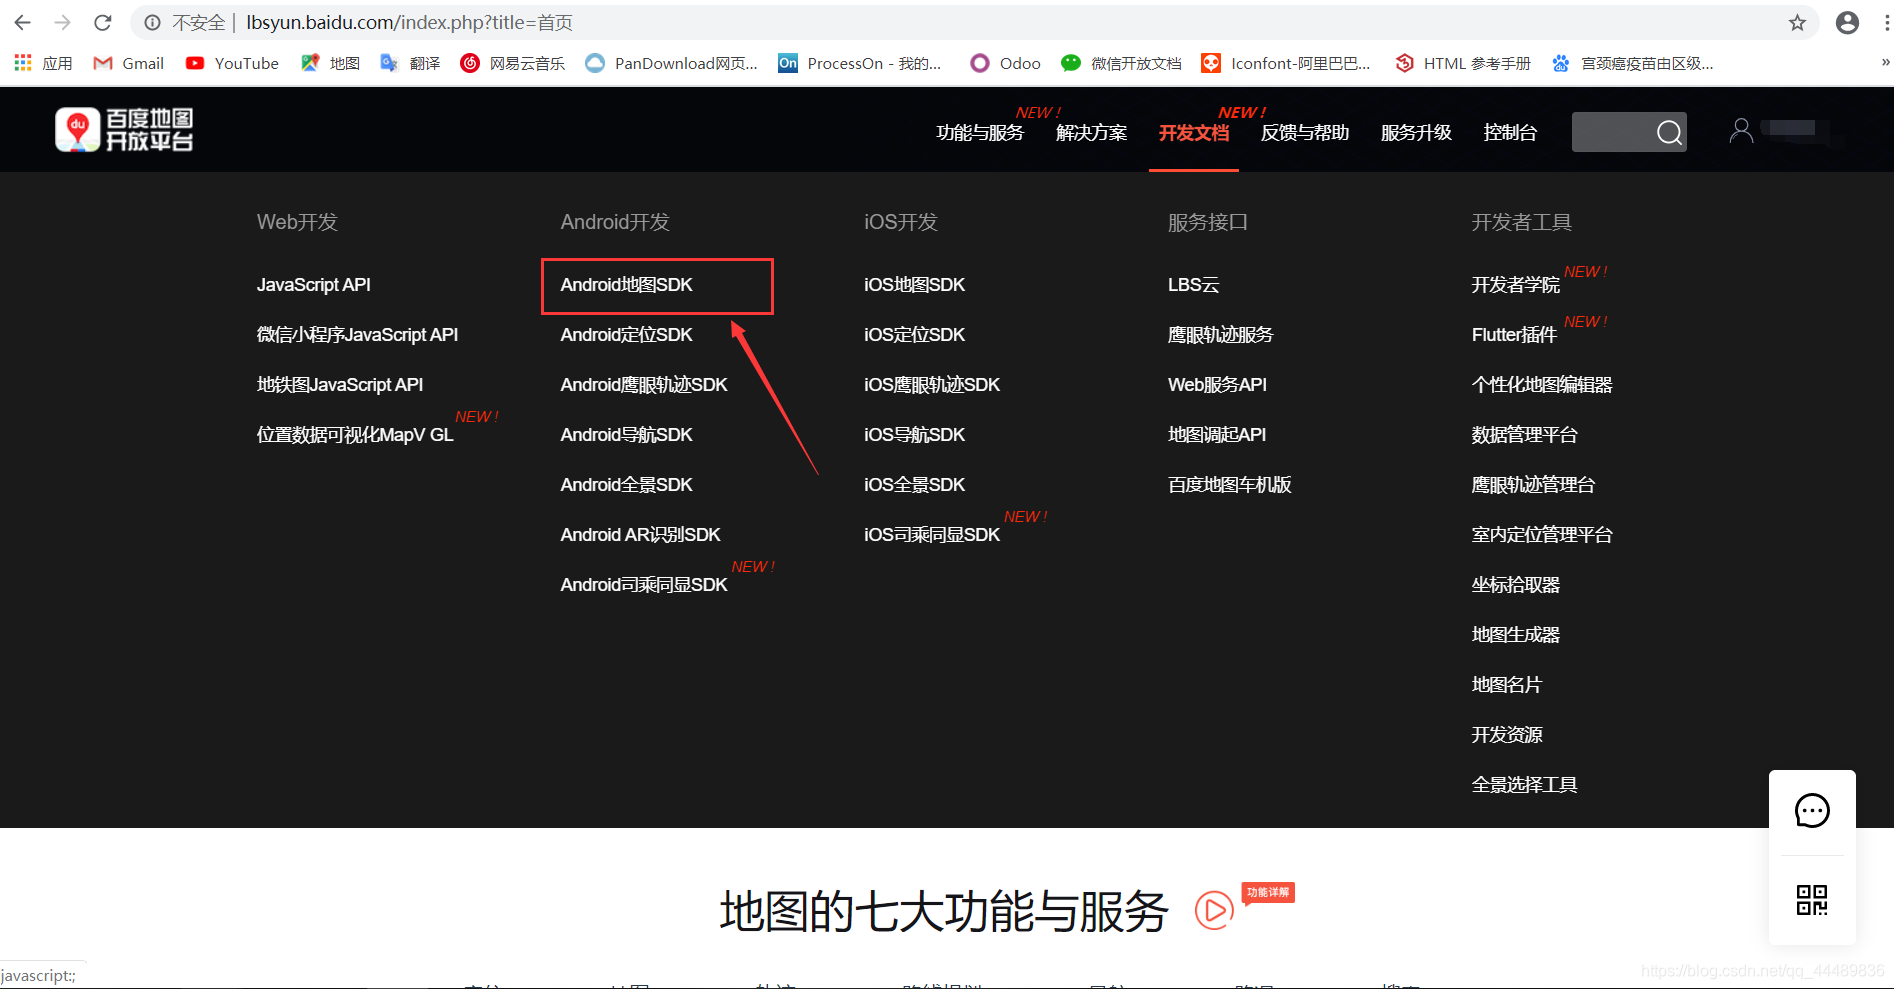The height and width of the screenshot is (989, 1894).
Task: Open Android司乘同显SDK link
Action: (x=644, y=585)
